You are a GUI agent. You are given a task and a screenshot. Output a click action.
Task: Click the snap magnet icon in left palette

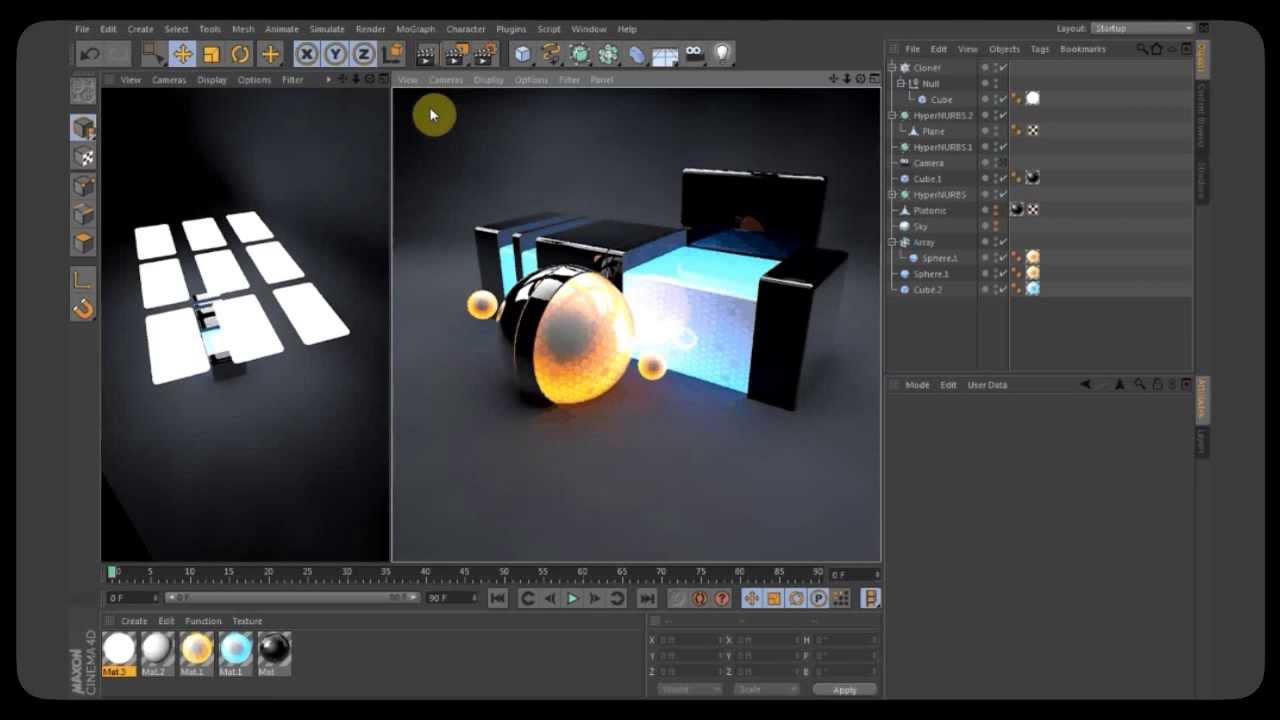pyautogui.click(x=83, y=309)
